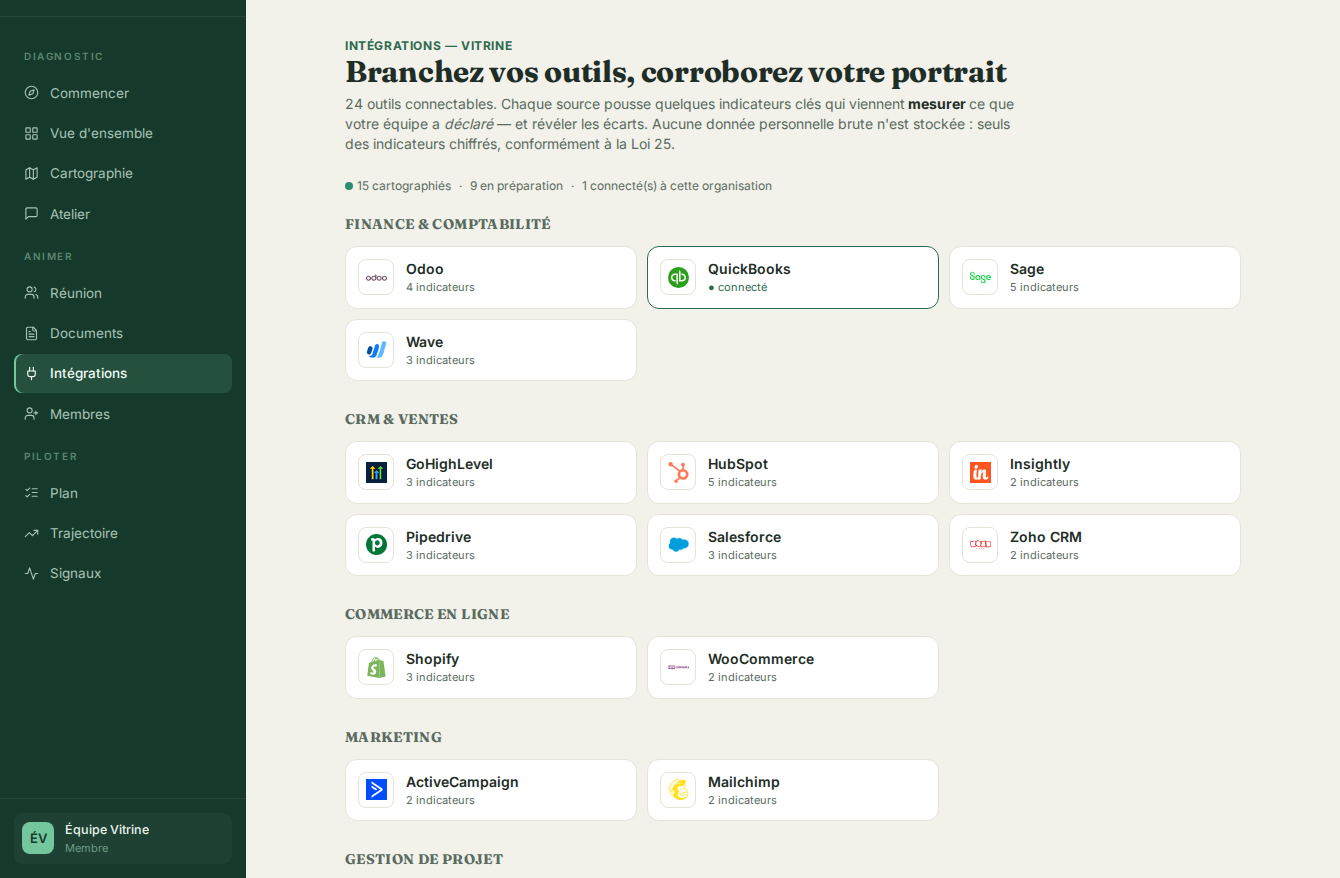Image resolution: width=1340 pixels, height=878 pixels.
Task: Select the Wave integration card
Action: point(491,350)
